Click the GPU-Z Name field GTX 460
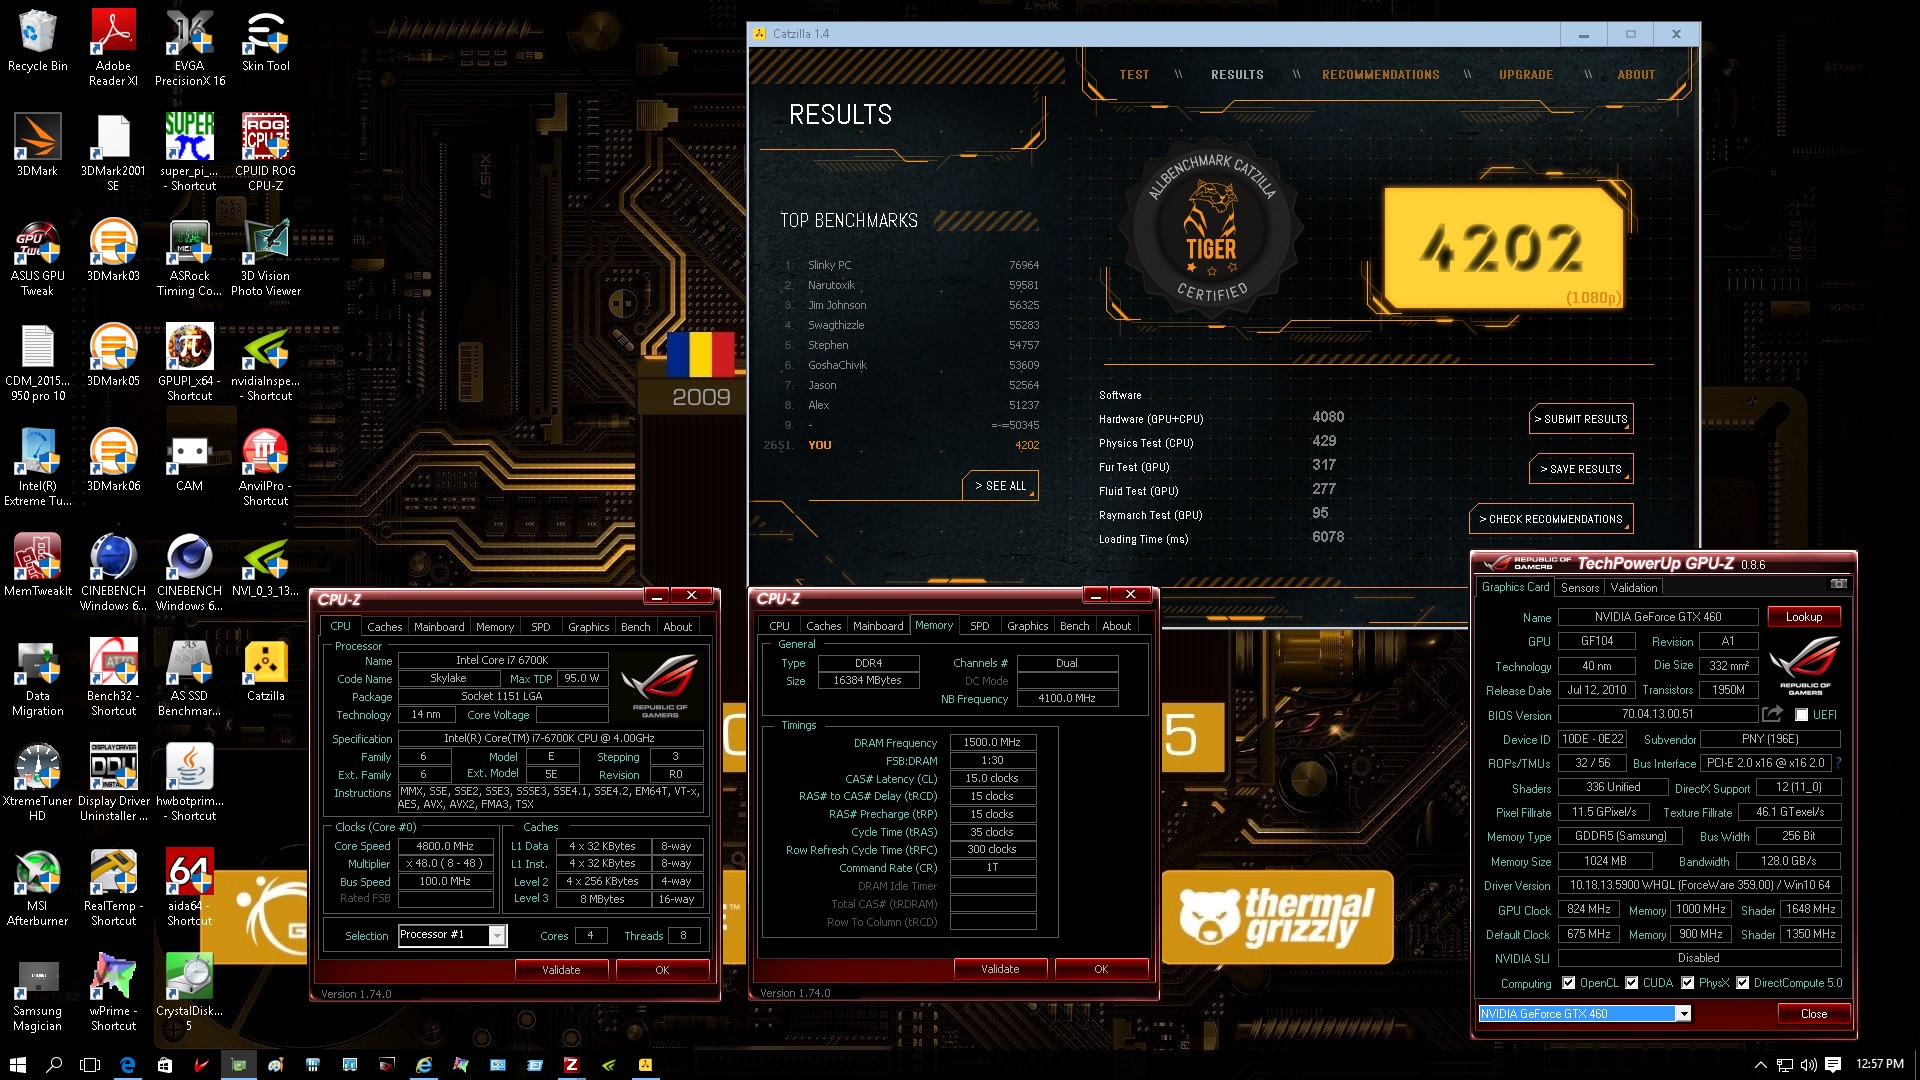Image resolution: width=1920 pixels, height=1080 pixels. pyautogui.click(x=1657, y=617)
